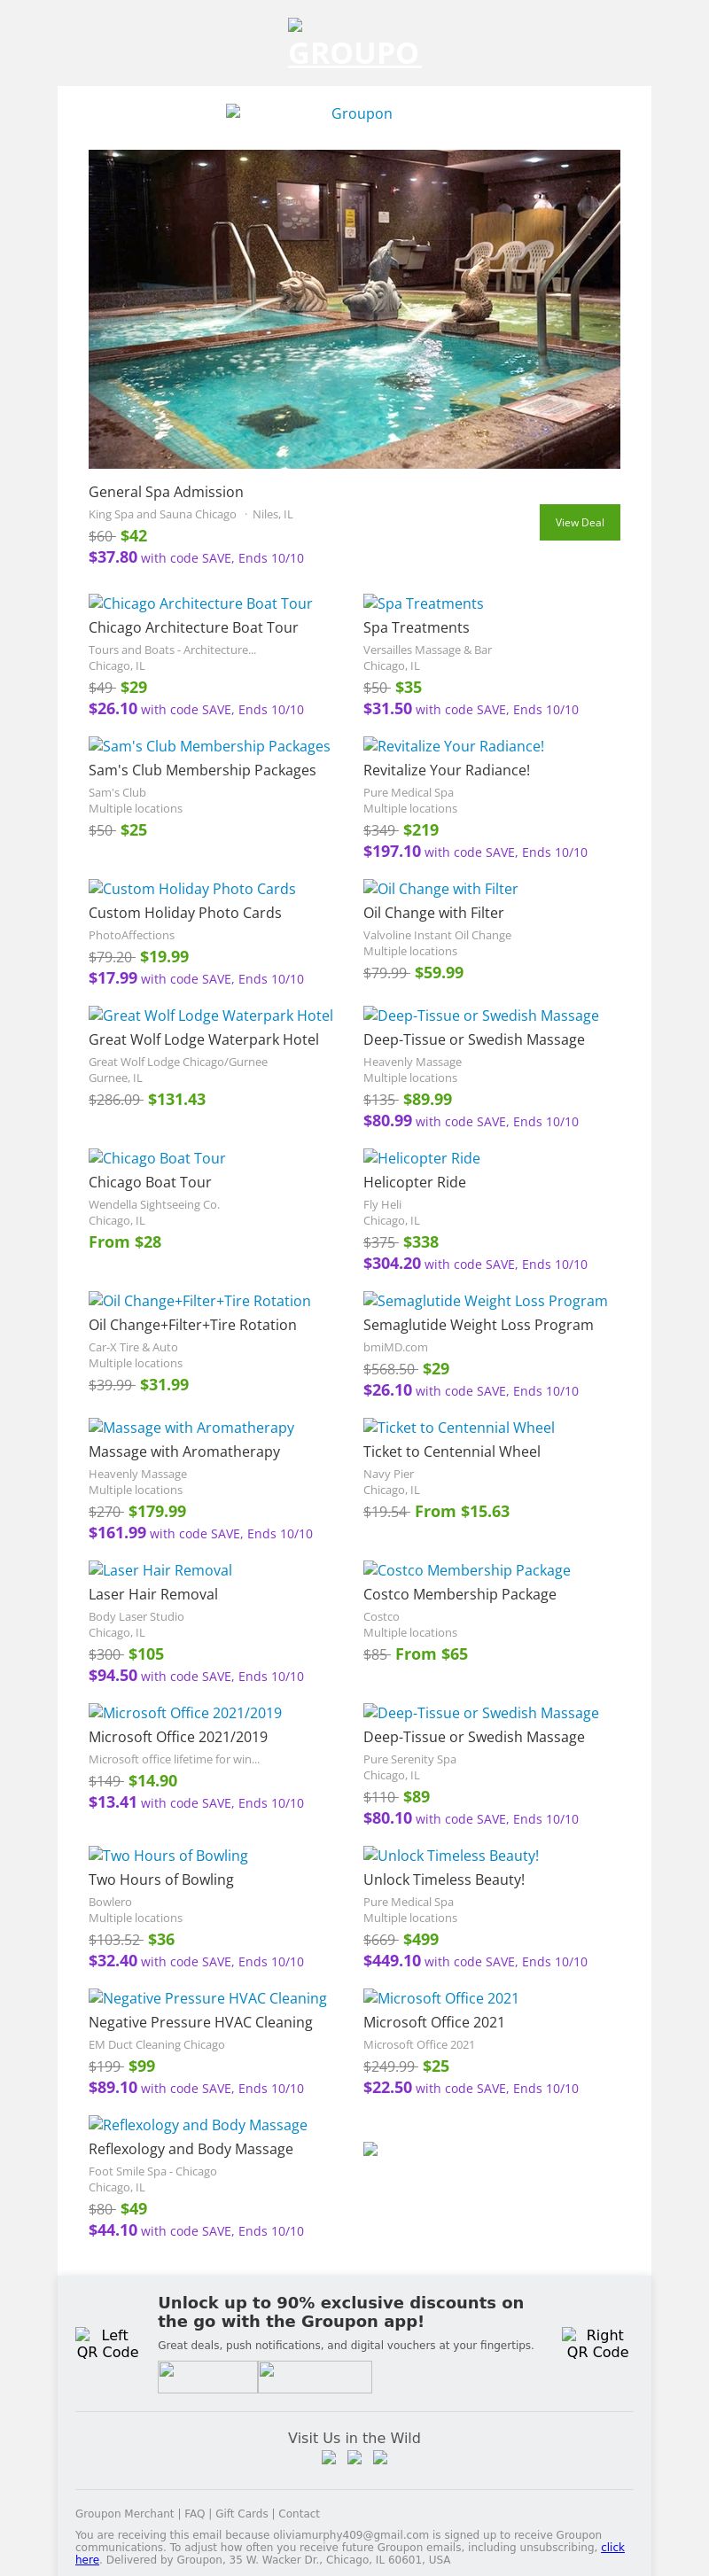Screen dimensions: 709x2576
Task: Click the middle social icon under Visit Us in the Wild
Action: point(354,2457)
